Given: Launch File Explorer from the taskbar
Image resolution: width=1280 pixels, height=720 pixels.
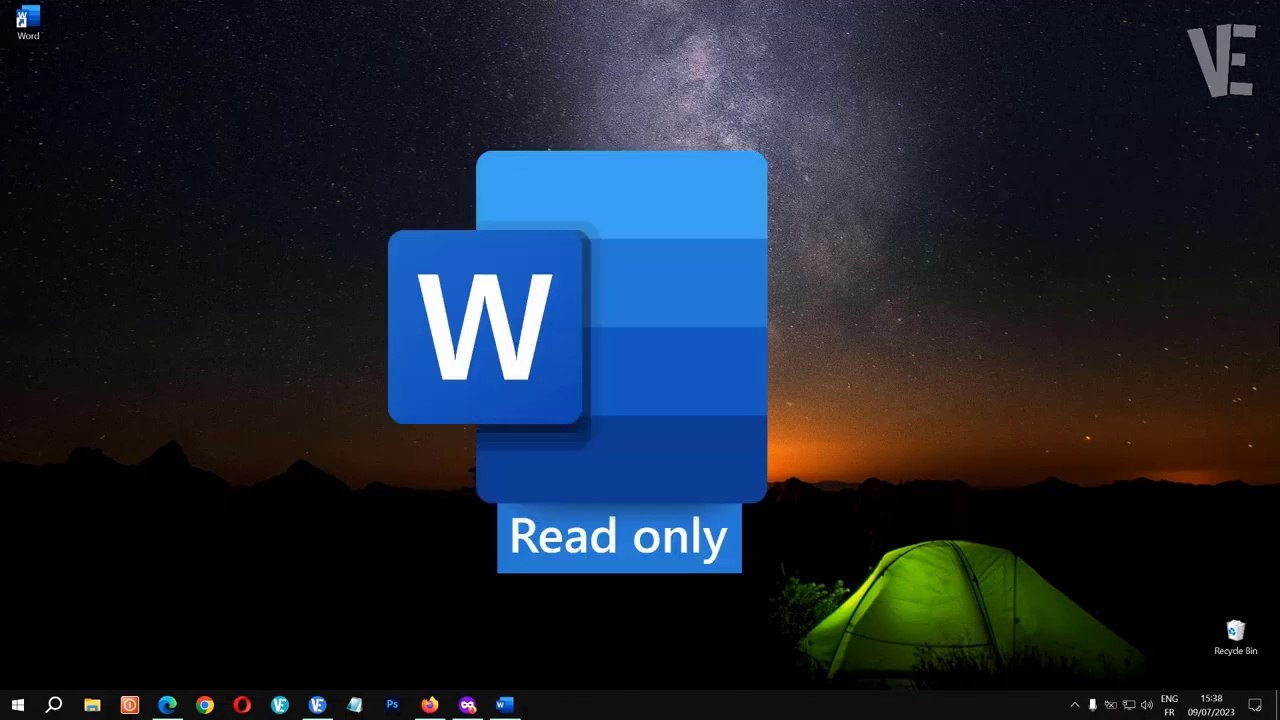Looking at the screenshot, I should [92, 705].
